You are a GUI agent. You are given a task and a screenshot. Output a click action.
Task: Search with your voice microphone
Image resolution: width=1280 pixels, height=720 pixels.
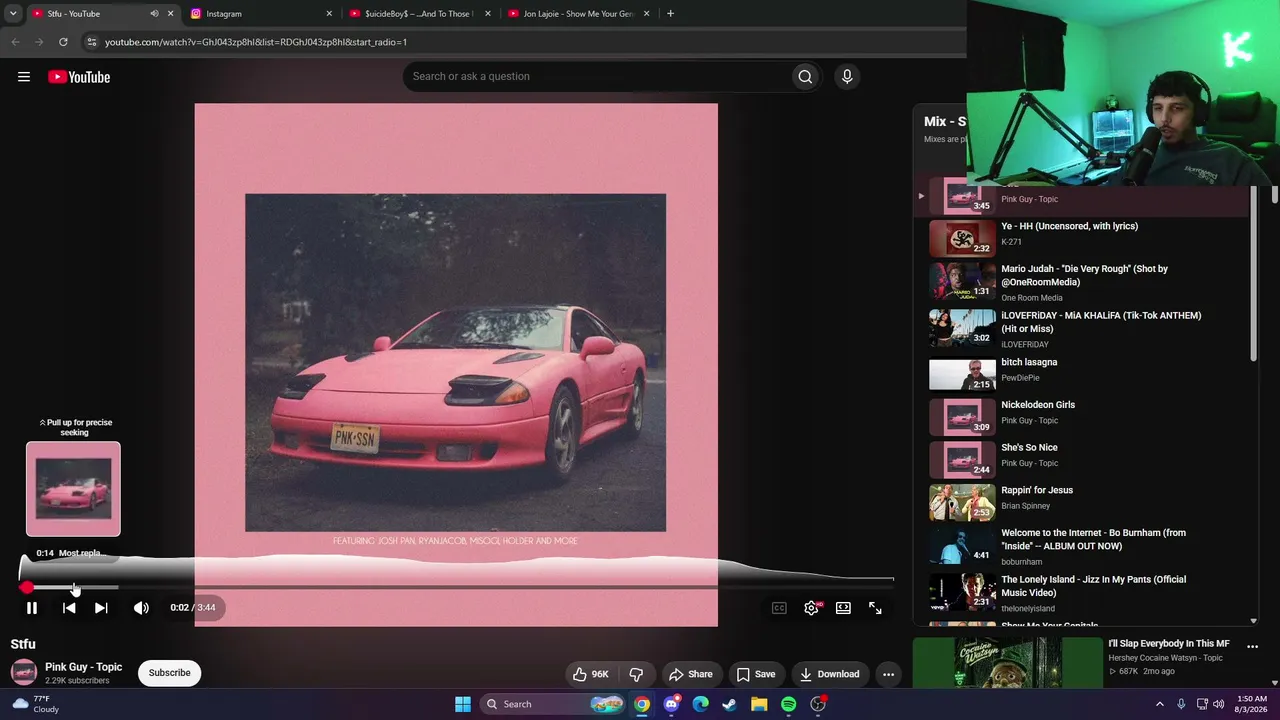(x=847, y=76)
